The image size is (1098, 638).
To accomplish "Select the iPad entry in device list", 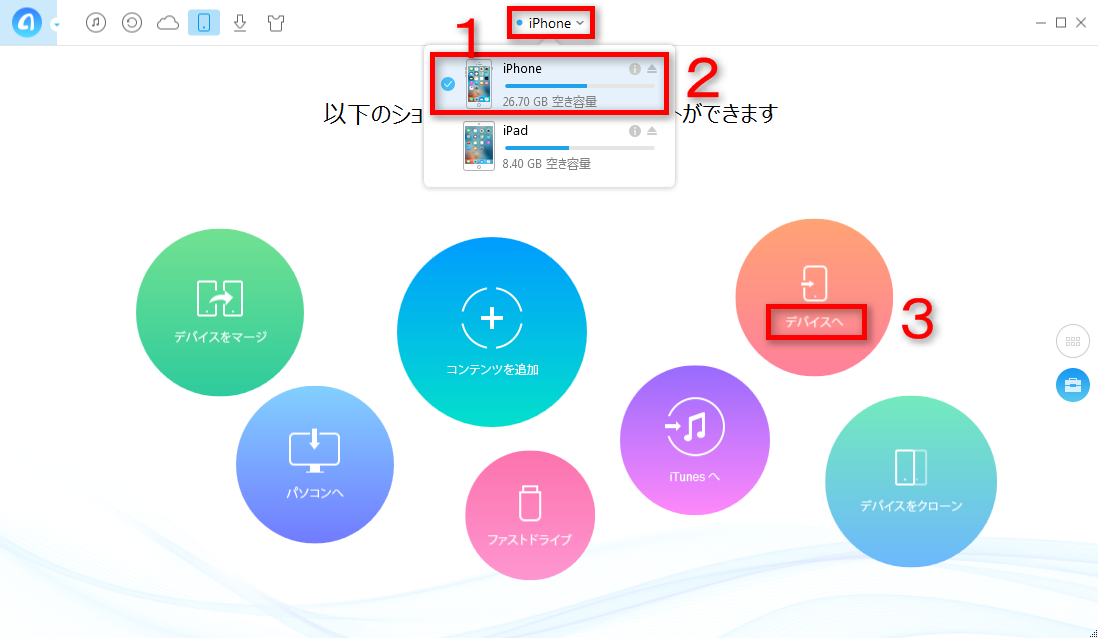I will (549, 146).
